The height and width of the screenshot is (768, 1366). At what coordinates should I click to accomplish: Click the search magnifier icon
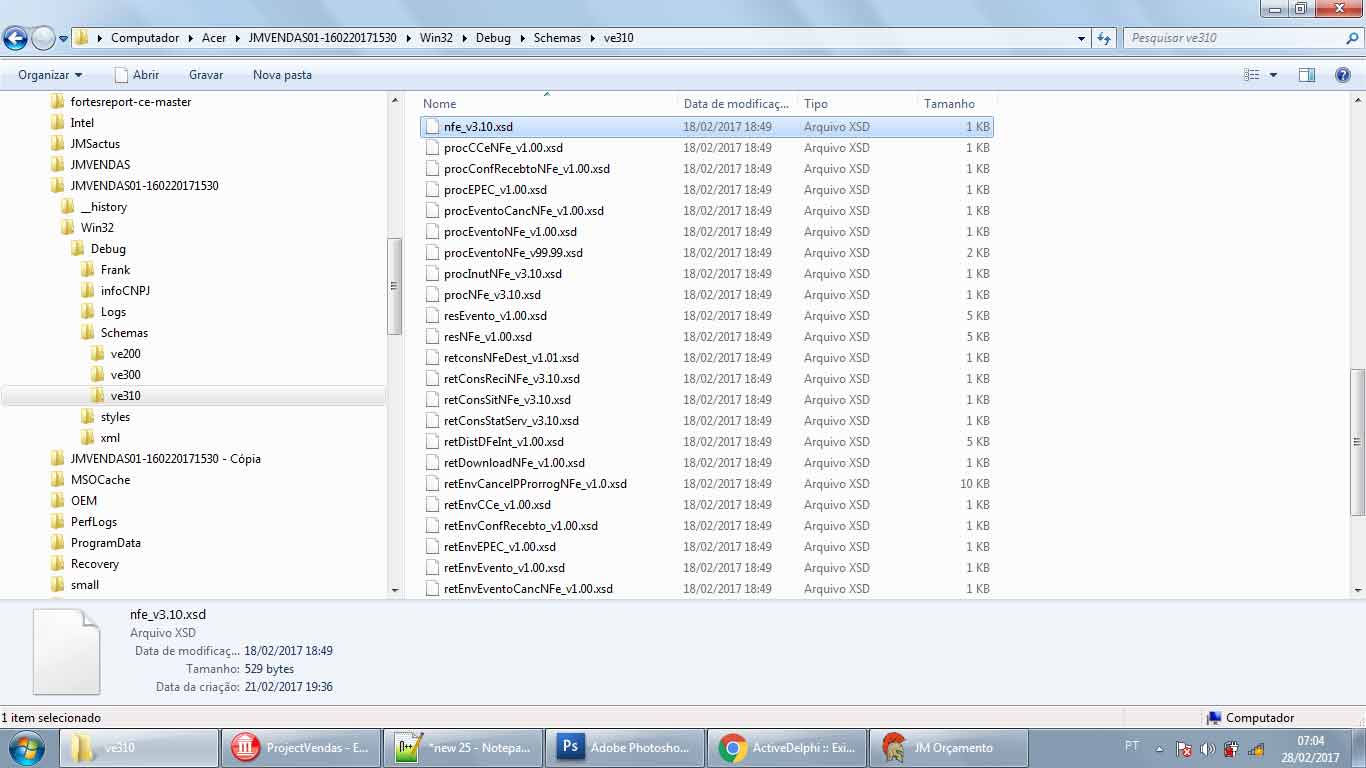coord(1353,38)
